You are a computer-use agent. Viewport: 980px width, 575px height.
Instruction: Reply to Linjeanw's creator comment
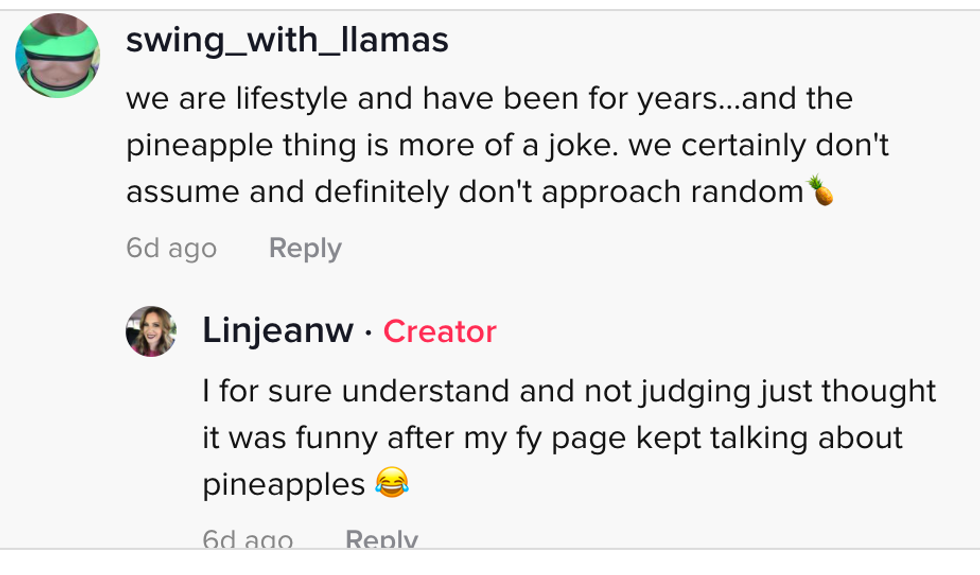pos(381,540)
